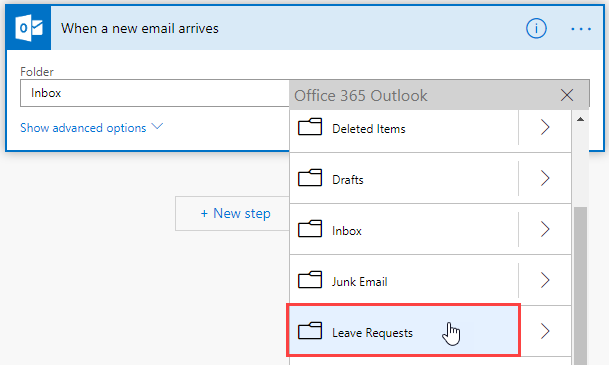Click the folder icon beside Drafts
Viewport: 609px width, 365px height.
[x=310, y=178]
